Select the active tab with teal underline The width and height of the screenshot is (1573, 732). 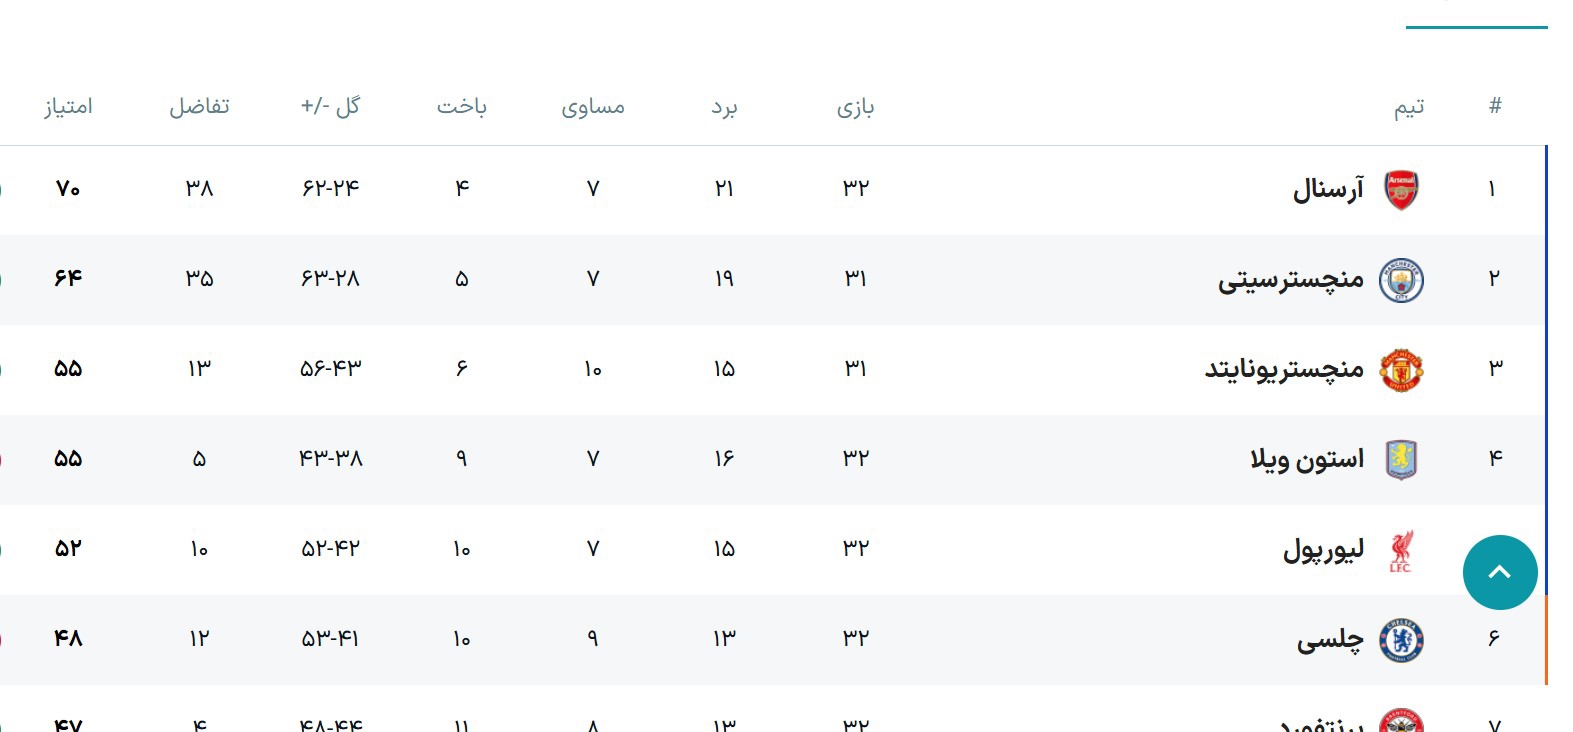click(x=1476, y=12)
